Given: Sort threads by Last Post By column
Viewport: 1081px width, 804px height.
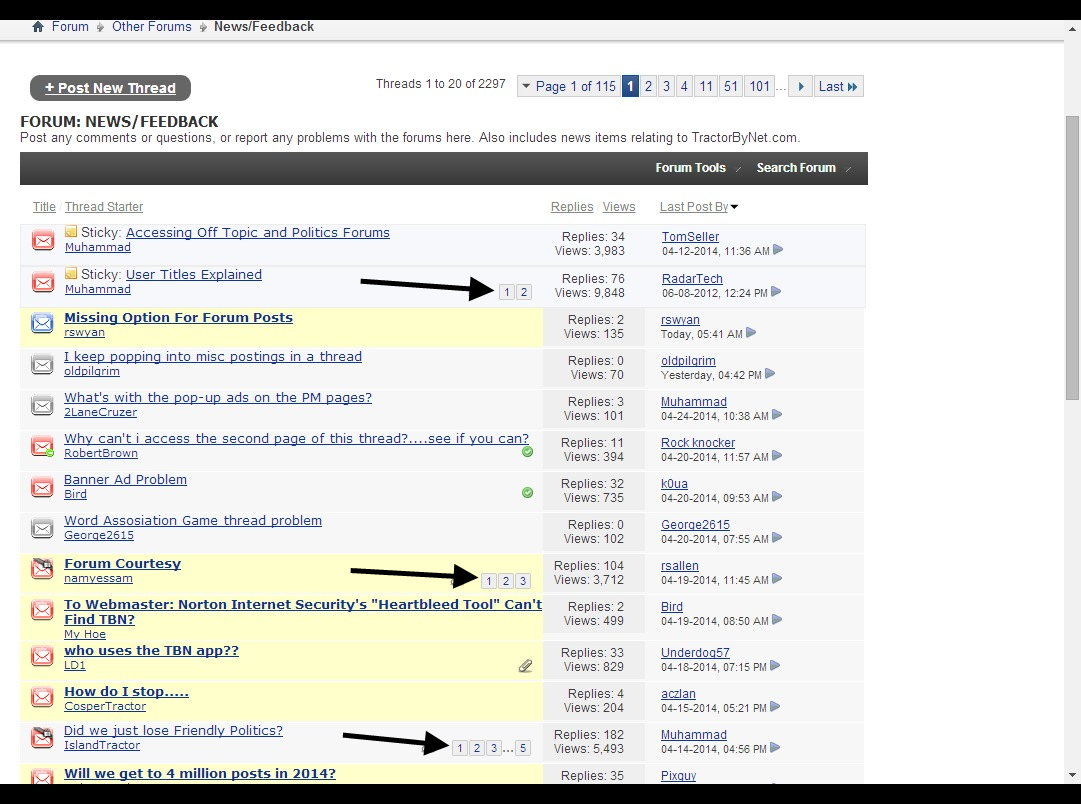Looking at the screenshot, I should (x=694, y=207).
